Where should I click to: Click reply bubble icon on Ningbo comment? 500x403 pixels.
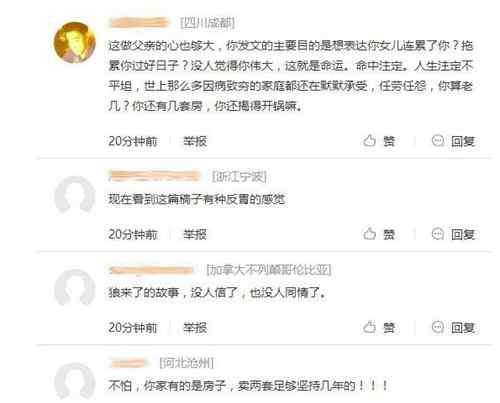tap(438, 234)
